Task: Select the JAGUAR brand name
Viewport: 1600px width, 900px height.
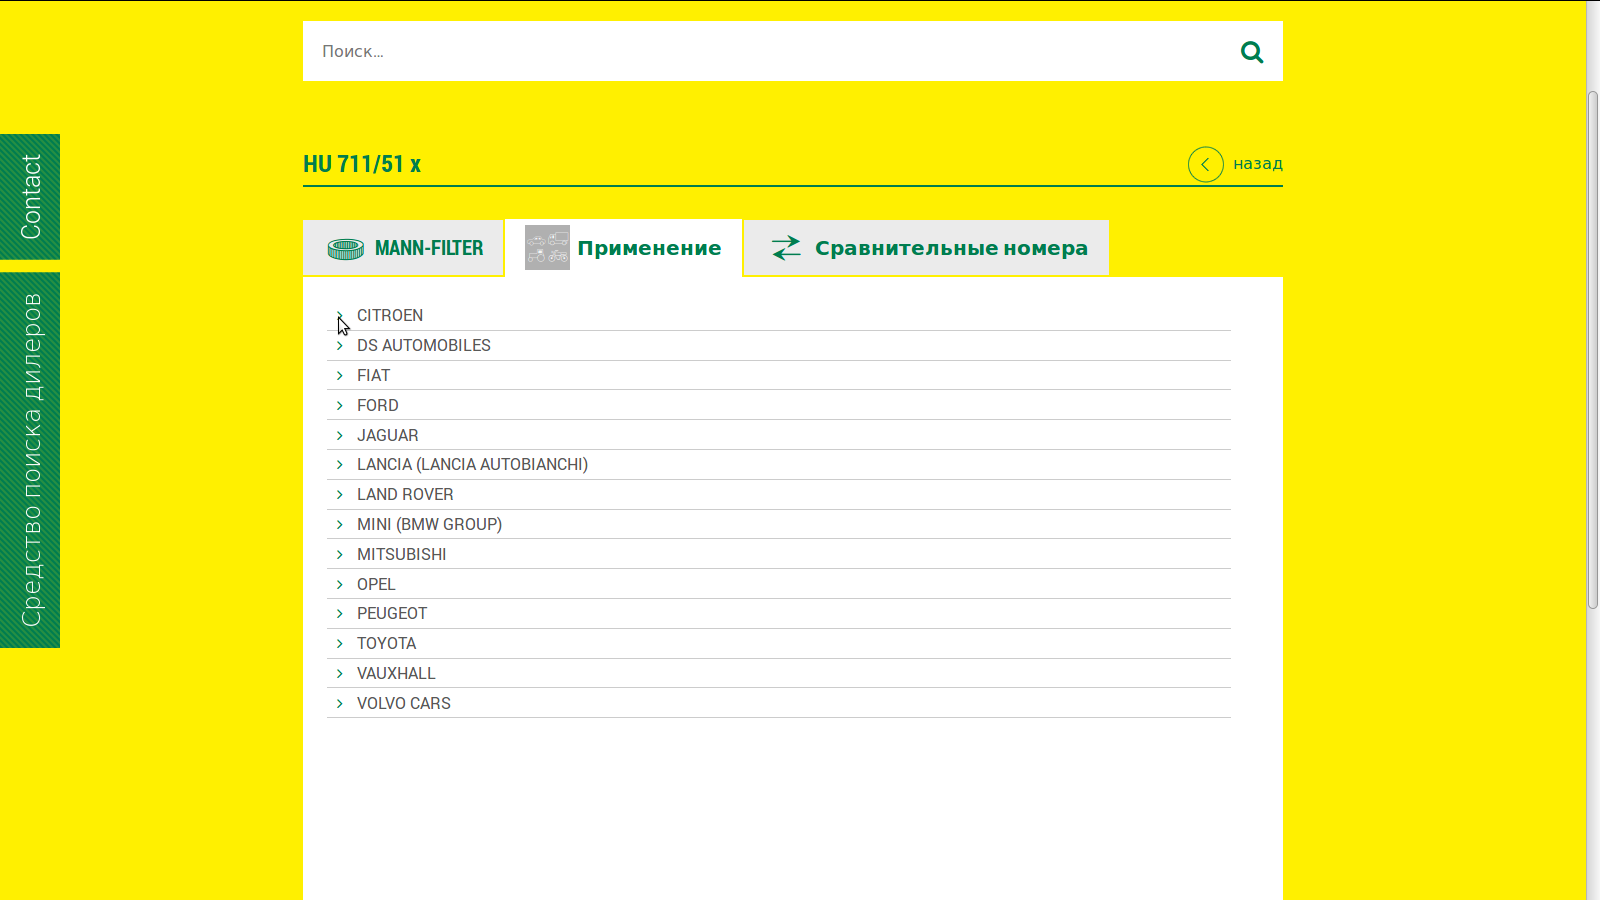Action: point(388,436)
